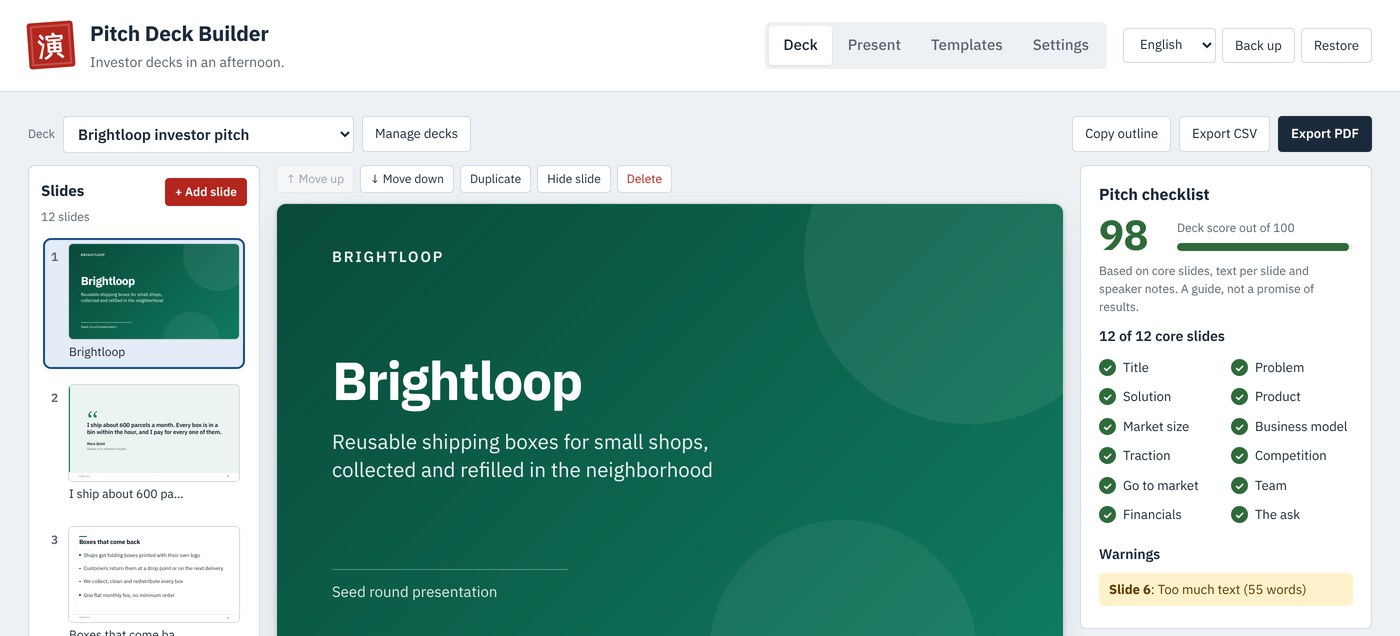Click the Deck score out of 100 label
The image size is (1400, 636).
[x=1235, y=228]
